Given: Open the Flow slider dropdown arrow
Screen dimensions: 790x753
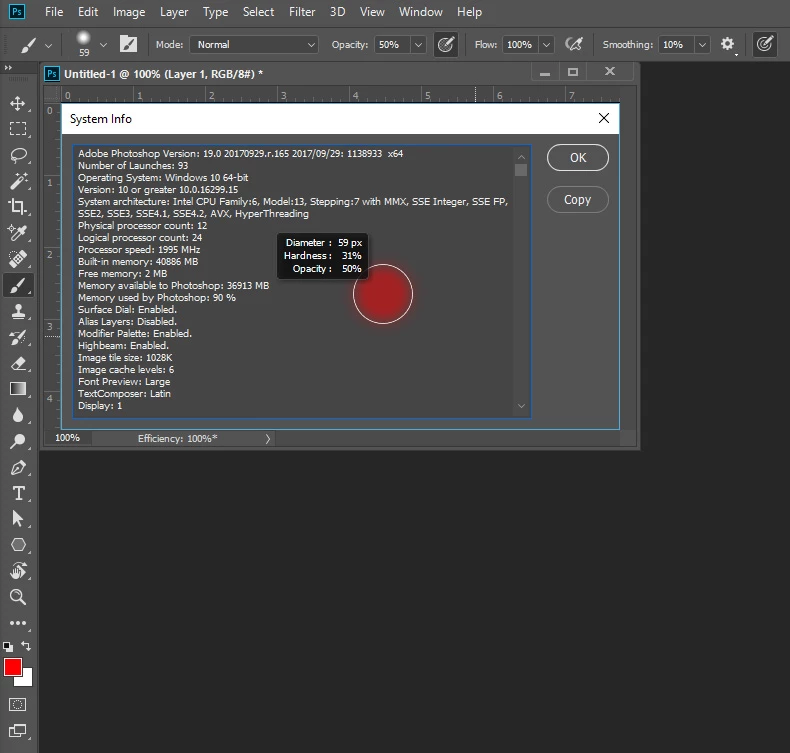Looking at the screenshot, I should click(x=546, y=44).
